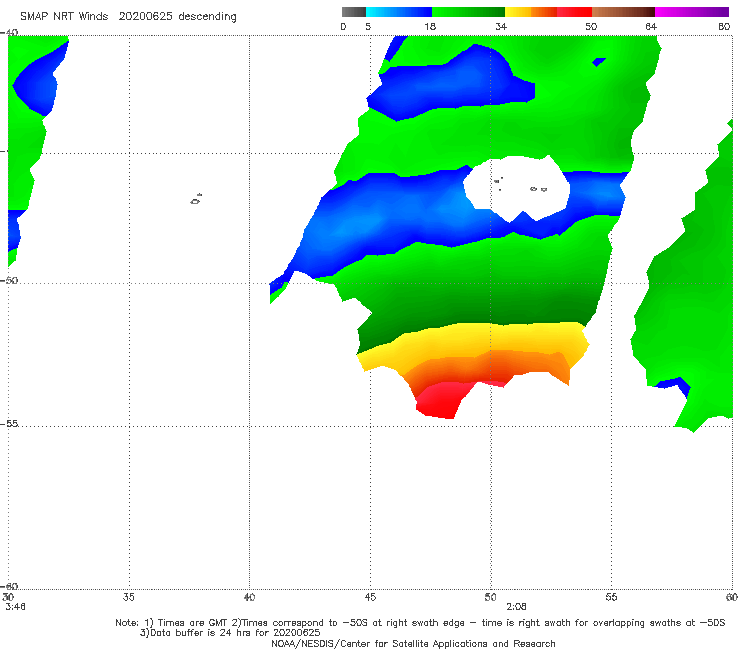Click the '30' longitude label on the bottom axis
Screen dimensions: 740x650
point(8,597)
